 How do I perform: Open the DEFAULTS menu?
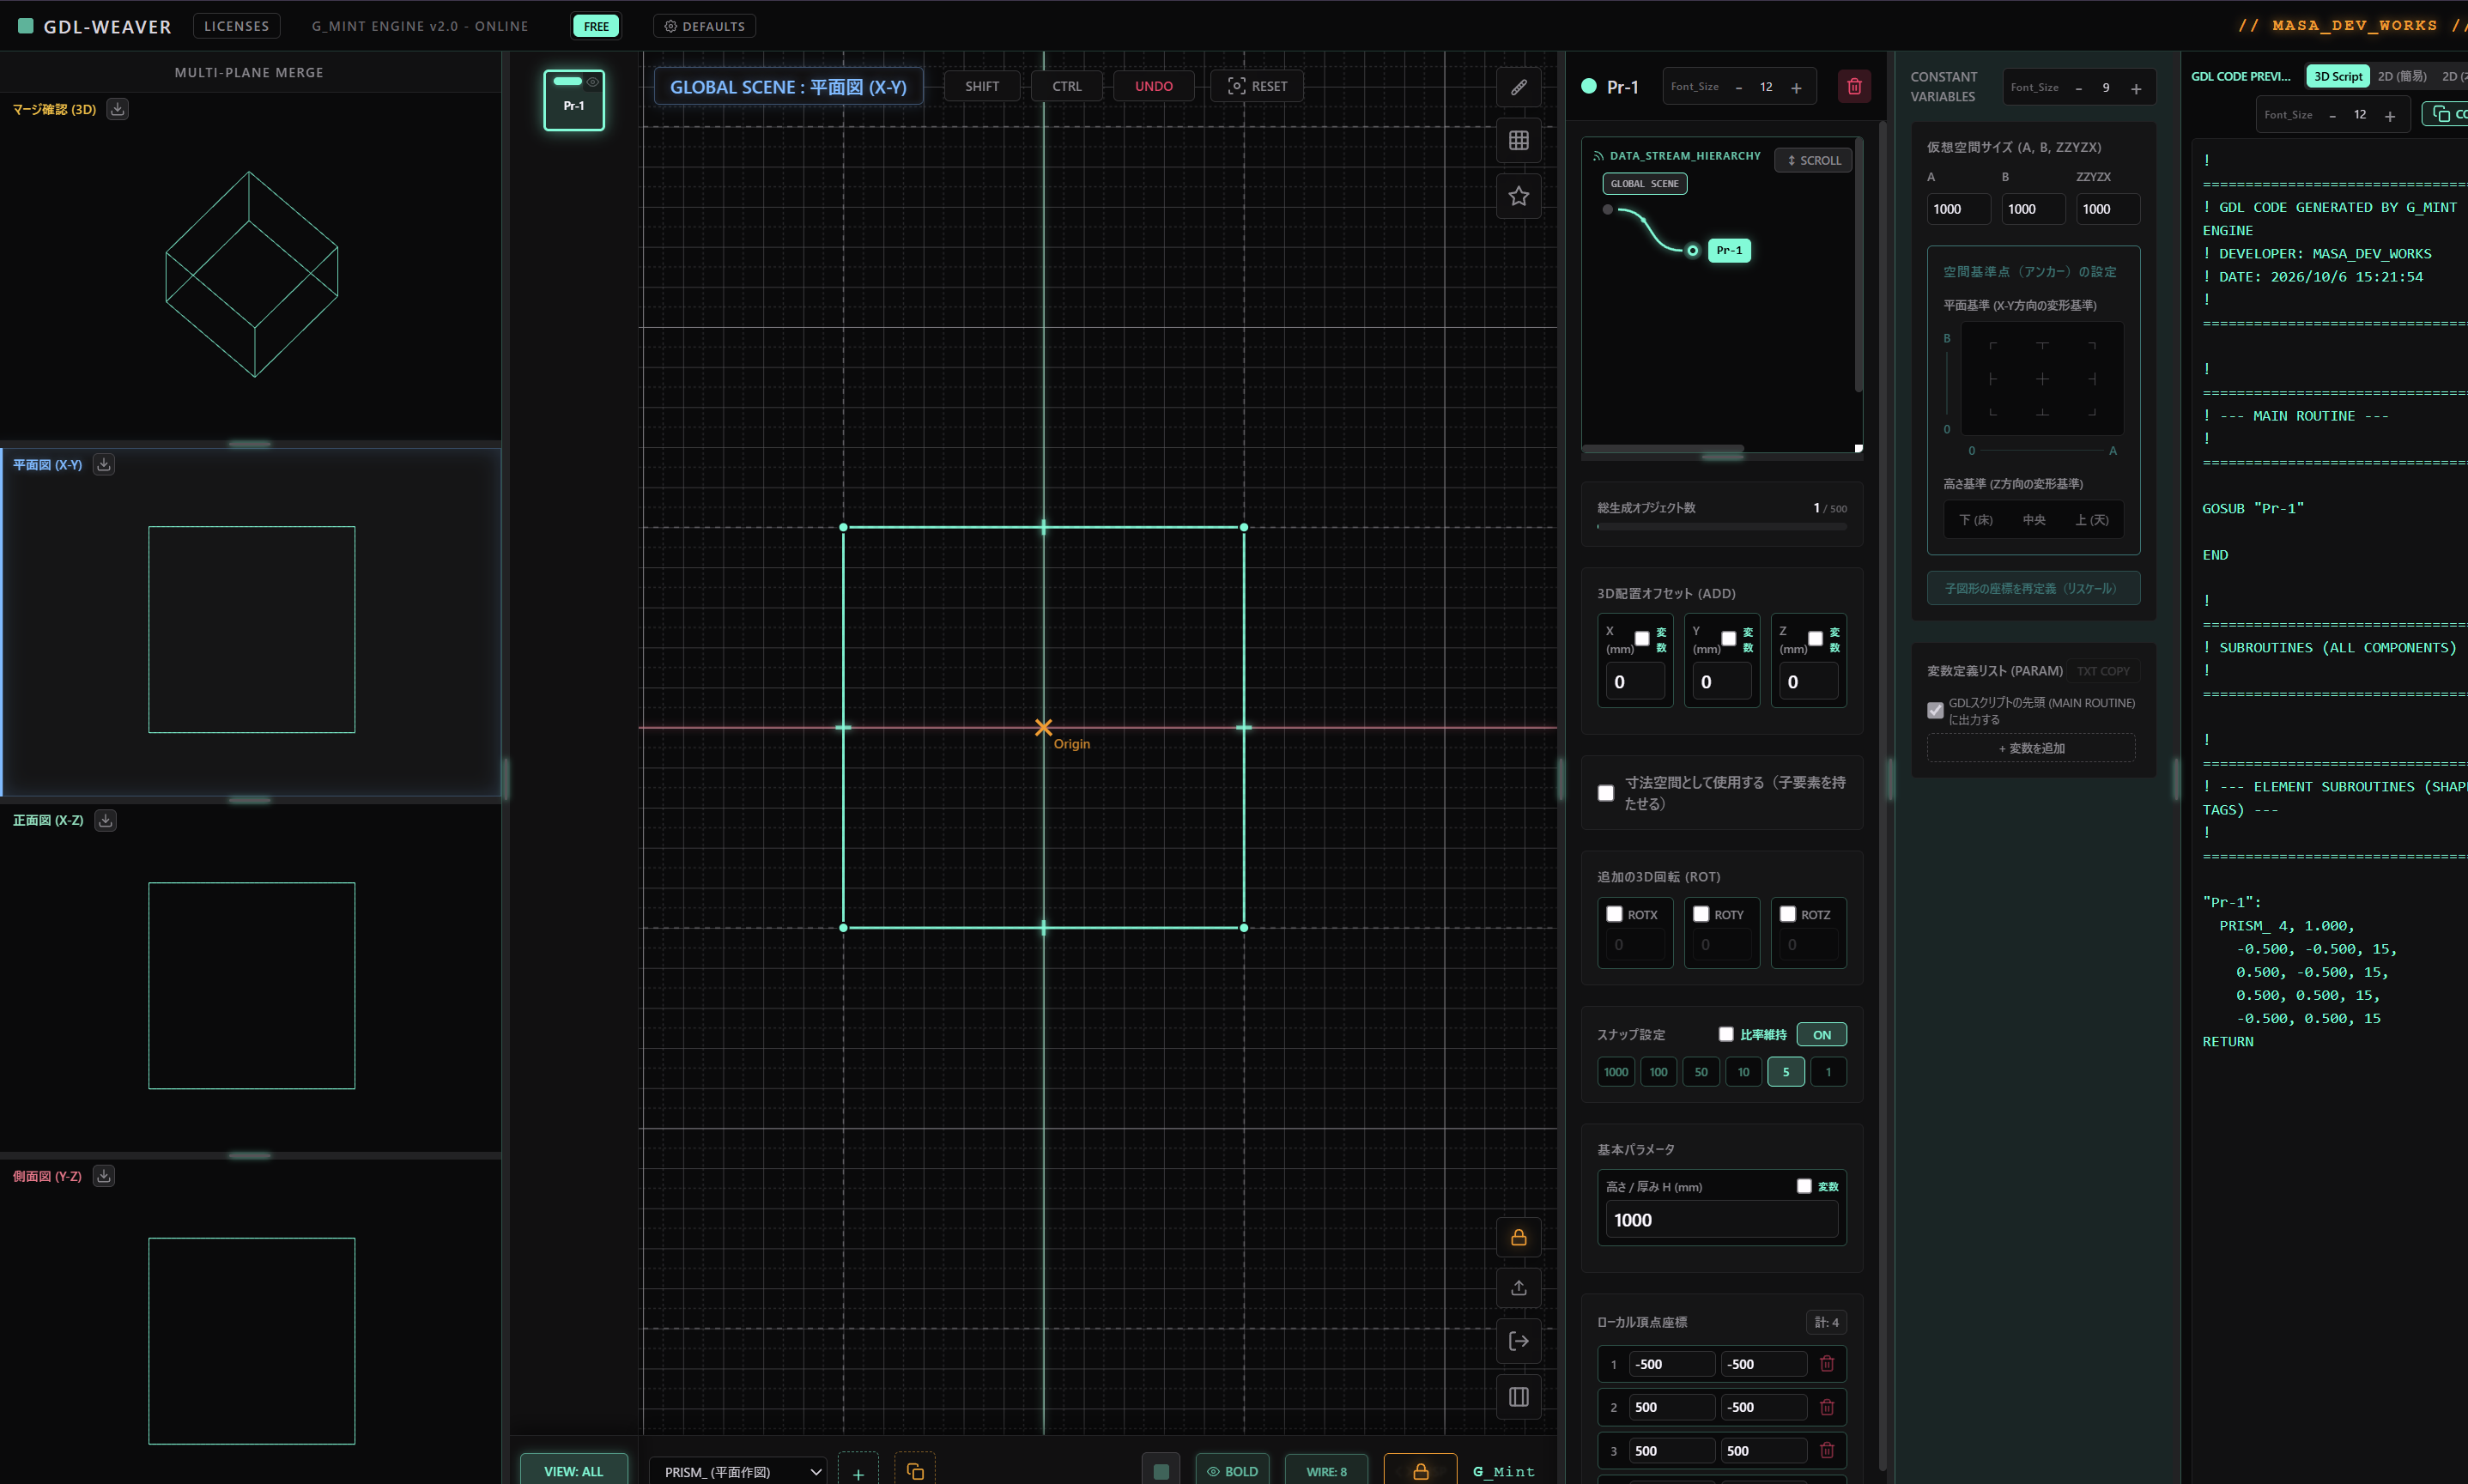click(704, 26)
